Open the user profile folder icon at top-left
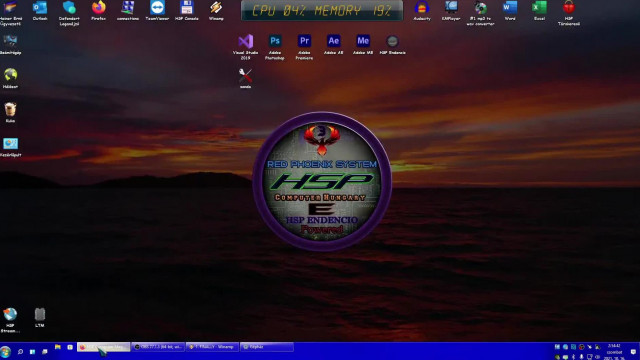 click(10, 13)
